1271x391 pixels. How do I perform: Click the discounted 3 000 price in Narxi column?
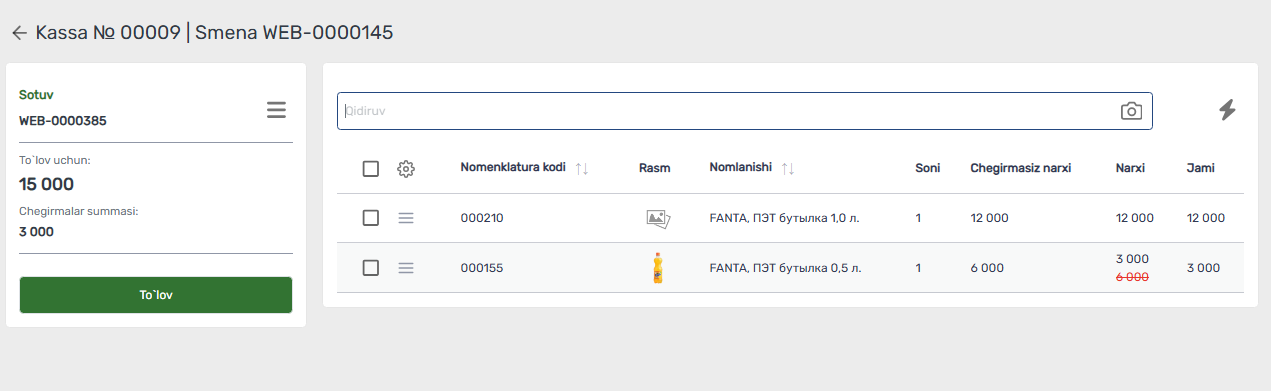tap(1132, 259)
